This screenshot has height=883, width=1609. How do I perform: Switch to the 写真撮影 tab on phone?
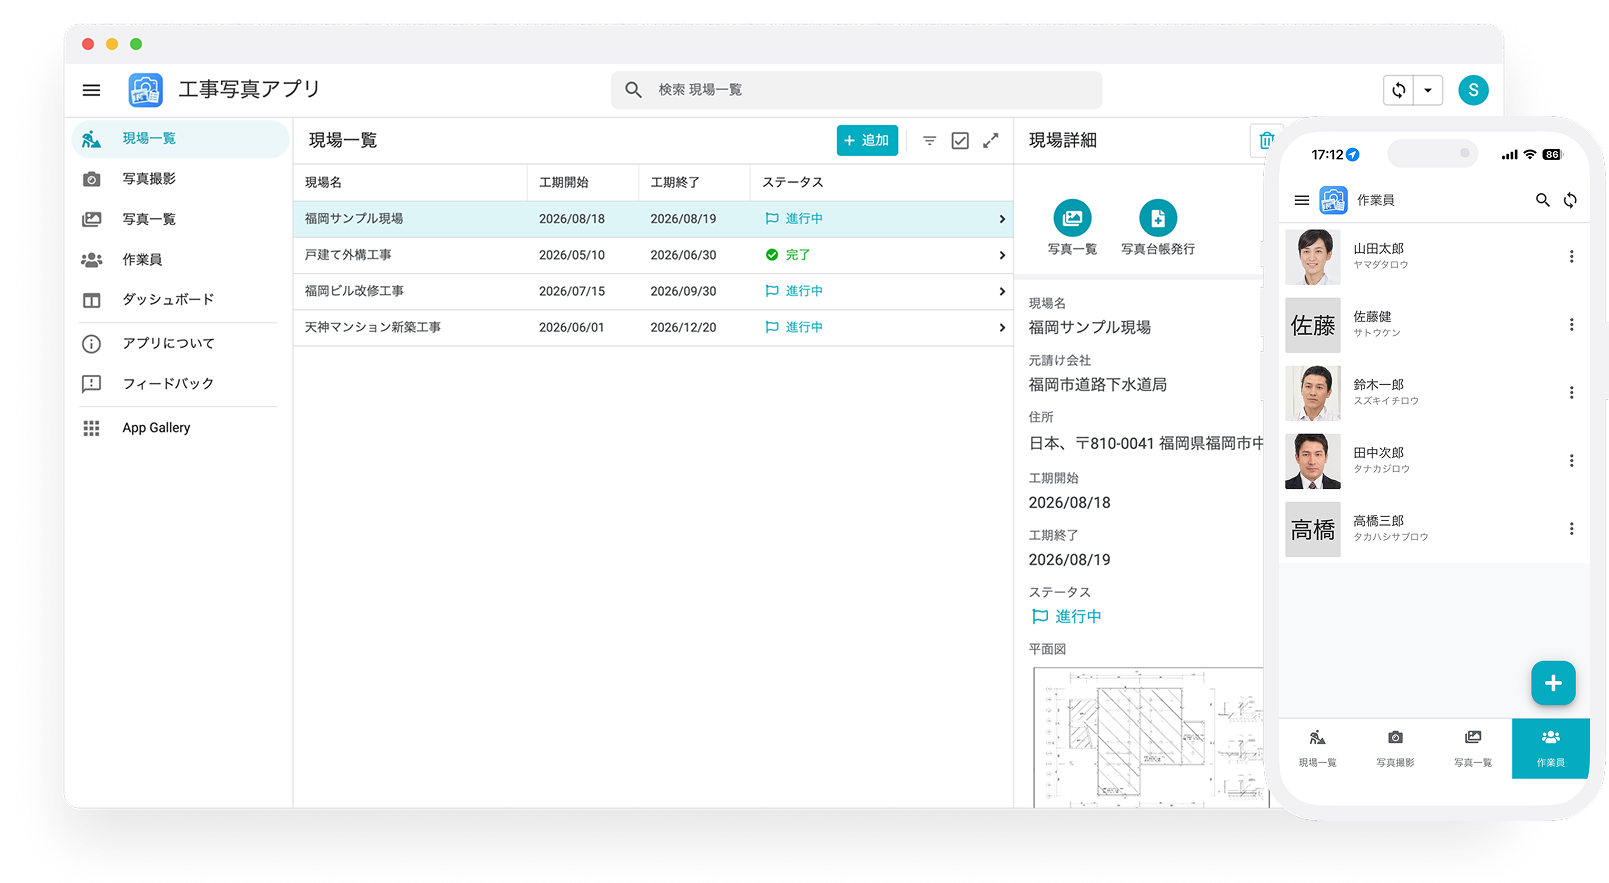(x=1395, y=748)
